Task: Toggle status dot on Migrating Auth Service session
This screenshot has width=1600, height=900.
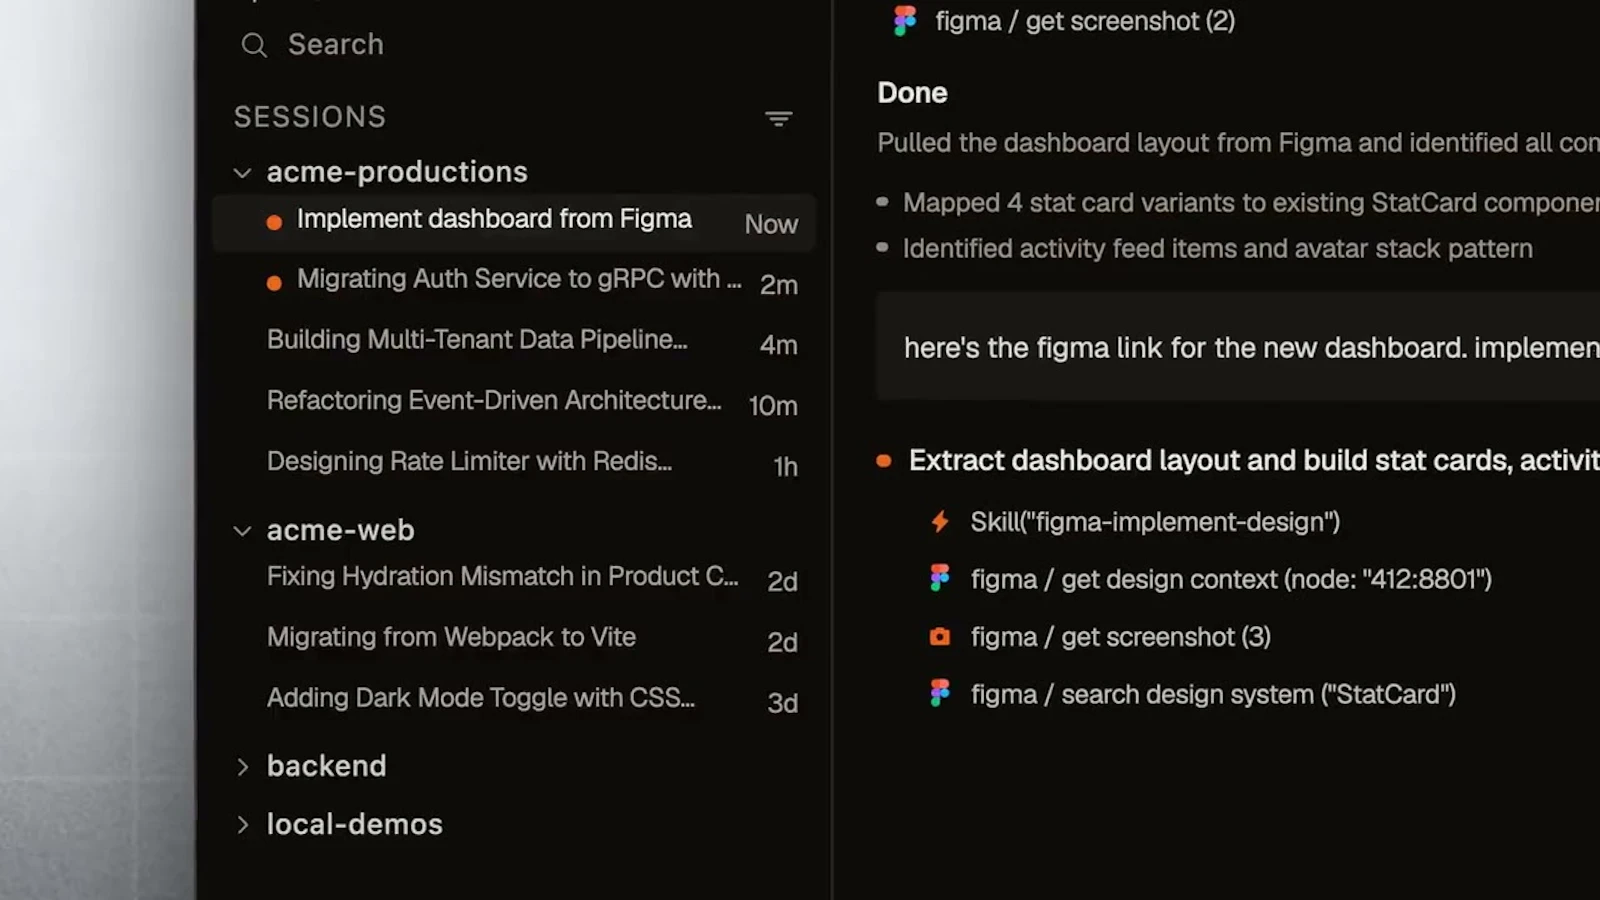Action: (x=274, y=282)
